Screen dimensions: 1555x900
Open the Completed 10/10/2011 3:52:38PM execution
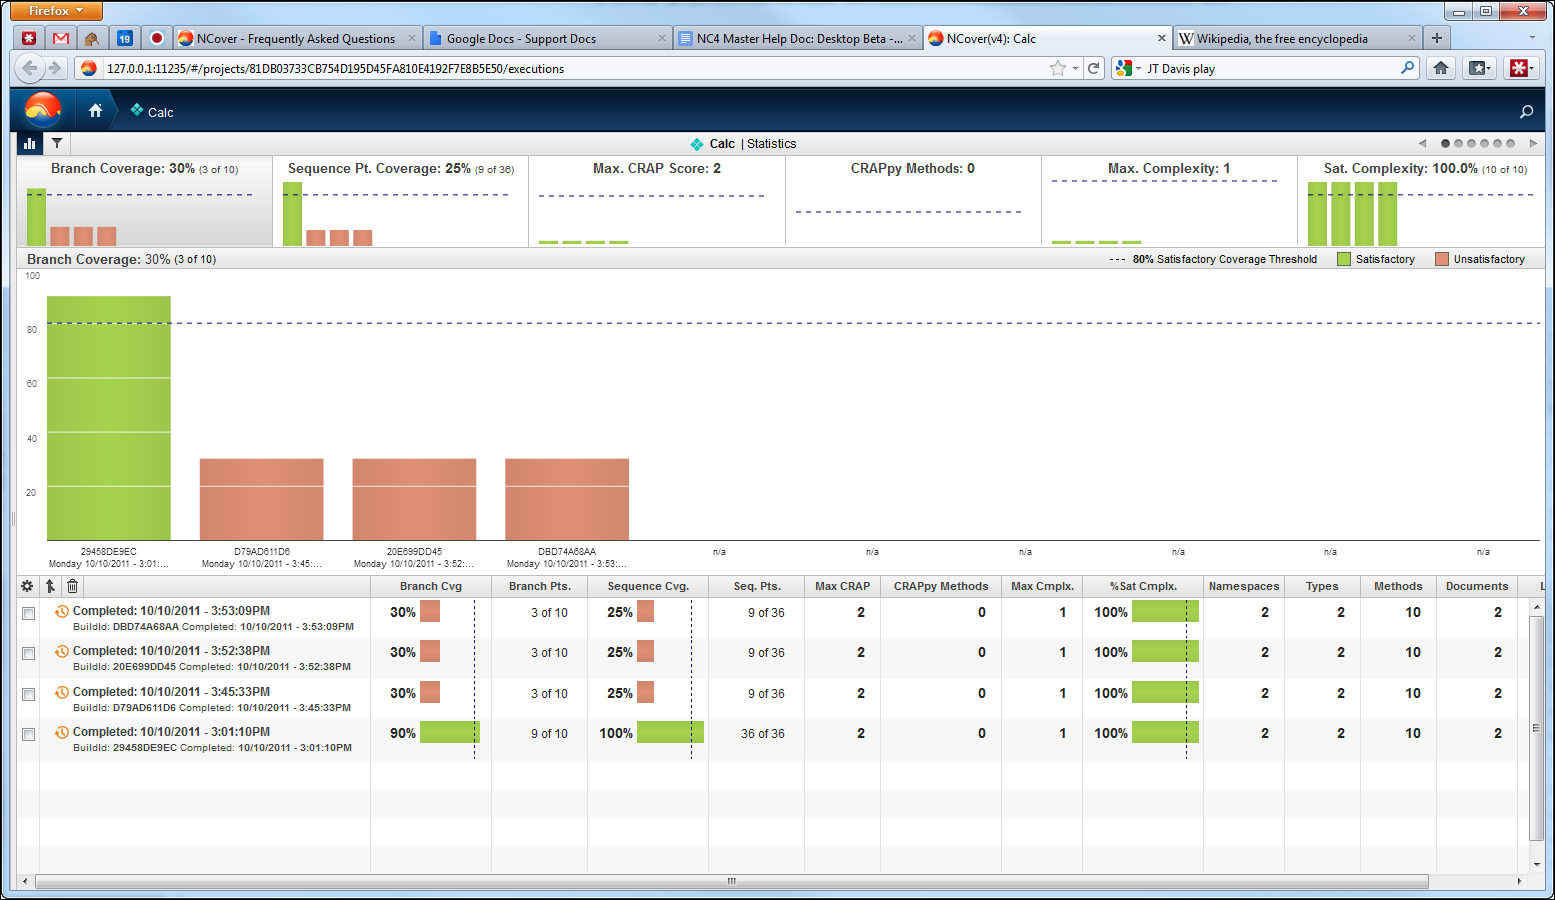[171, 650]
